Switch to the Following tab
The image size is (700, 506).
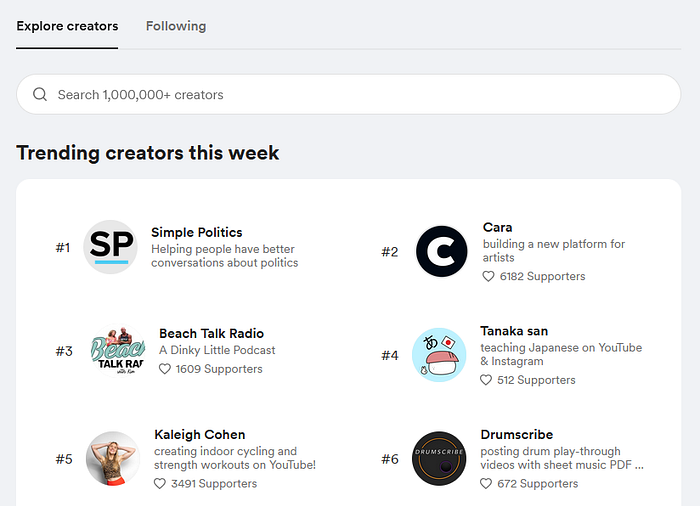point(176,26)
